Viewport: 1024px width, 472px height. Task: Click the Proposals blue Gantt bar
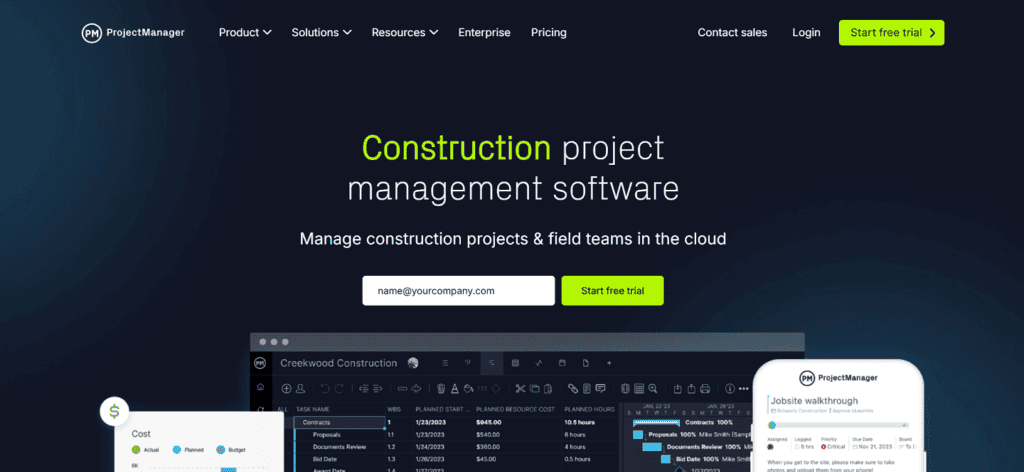pos(638,434)
